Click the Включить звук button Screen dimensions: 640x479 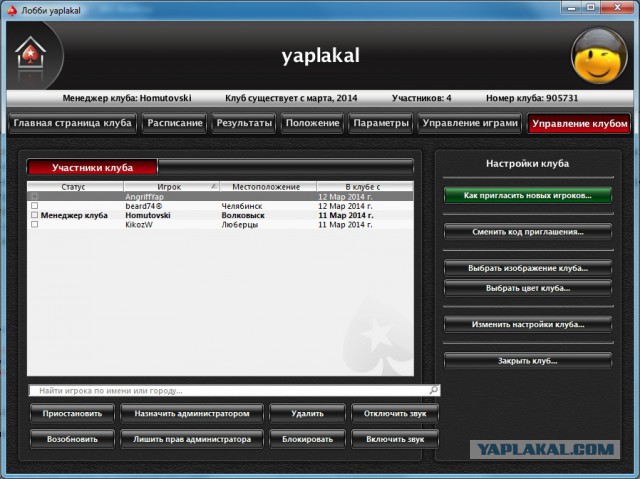pos(395,439)
